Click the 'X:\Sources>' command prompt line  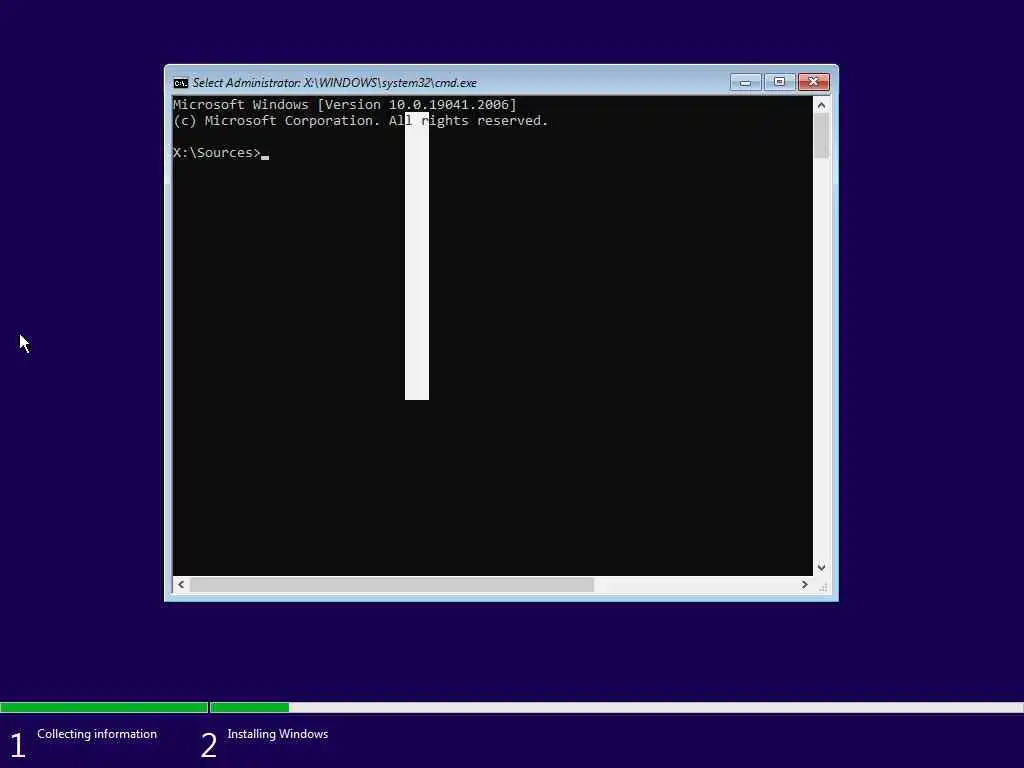coord(221,153)
